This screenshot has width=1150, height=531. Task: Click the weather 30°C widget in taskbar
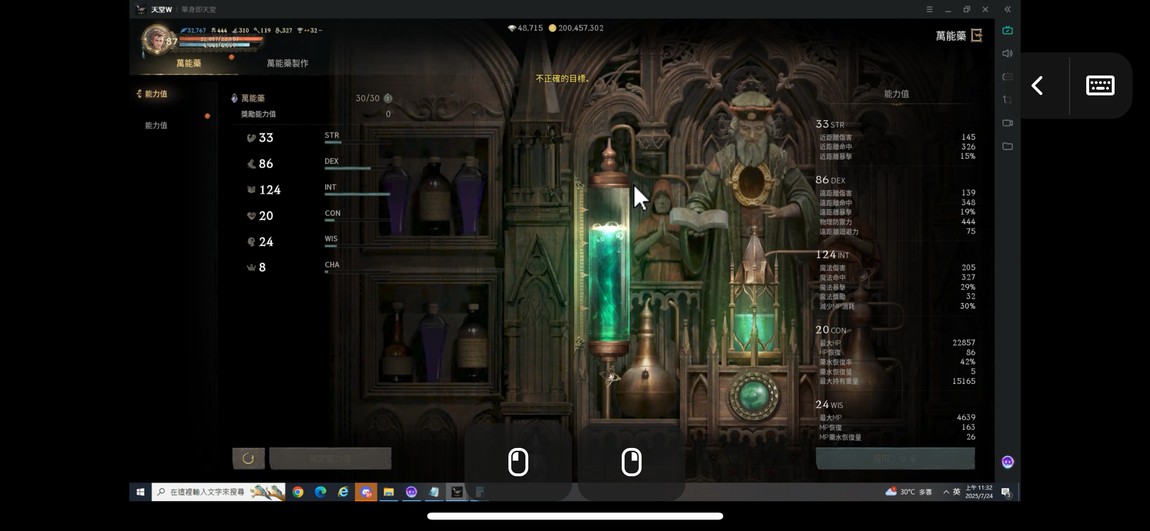pos(909,491)
